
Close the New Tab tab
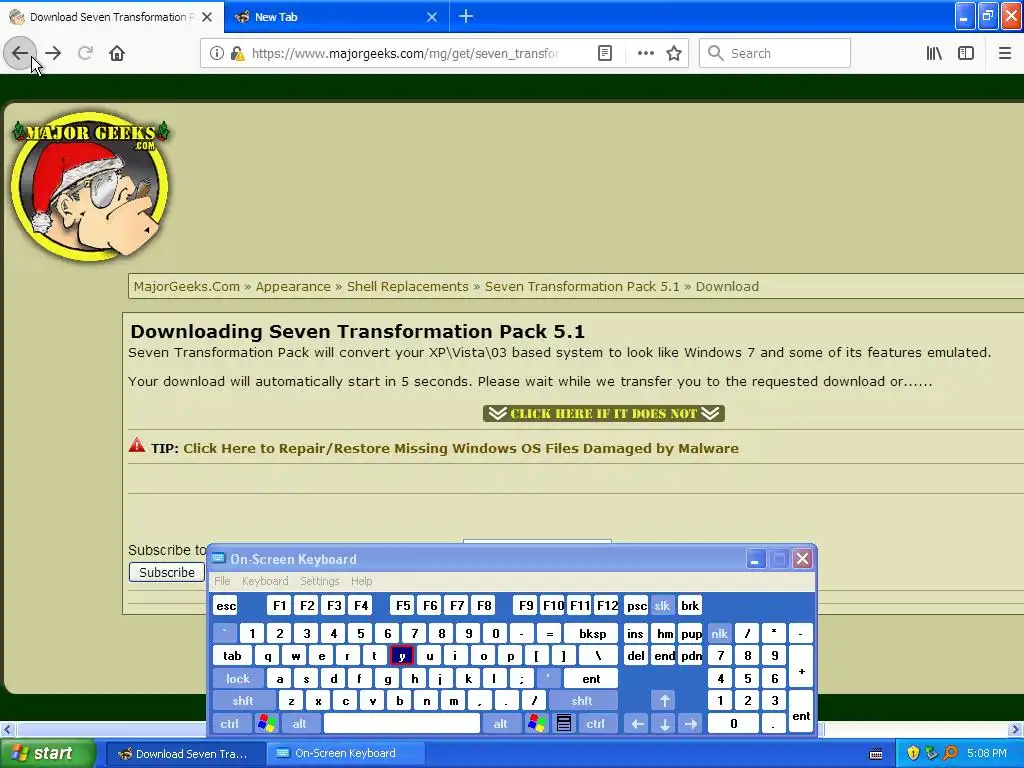tap(432, 17)
